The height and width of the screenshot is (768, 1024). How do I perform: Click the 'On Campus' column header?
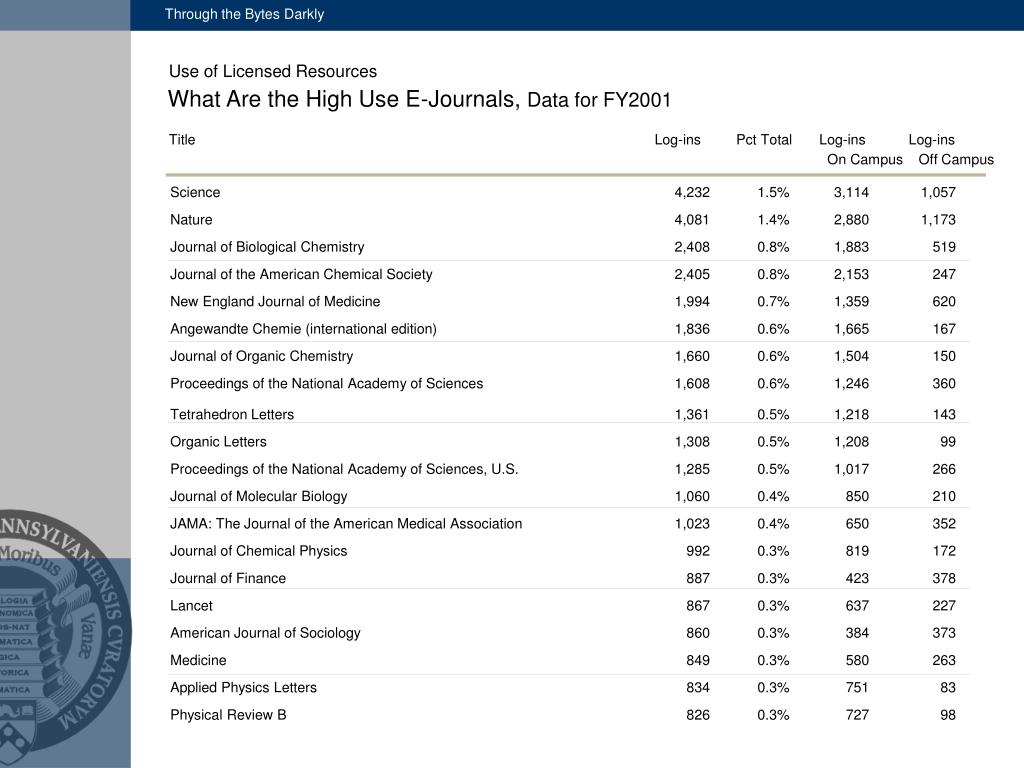(x=865, y=159)
